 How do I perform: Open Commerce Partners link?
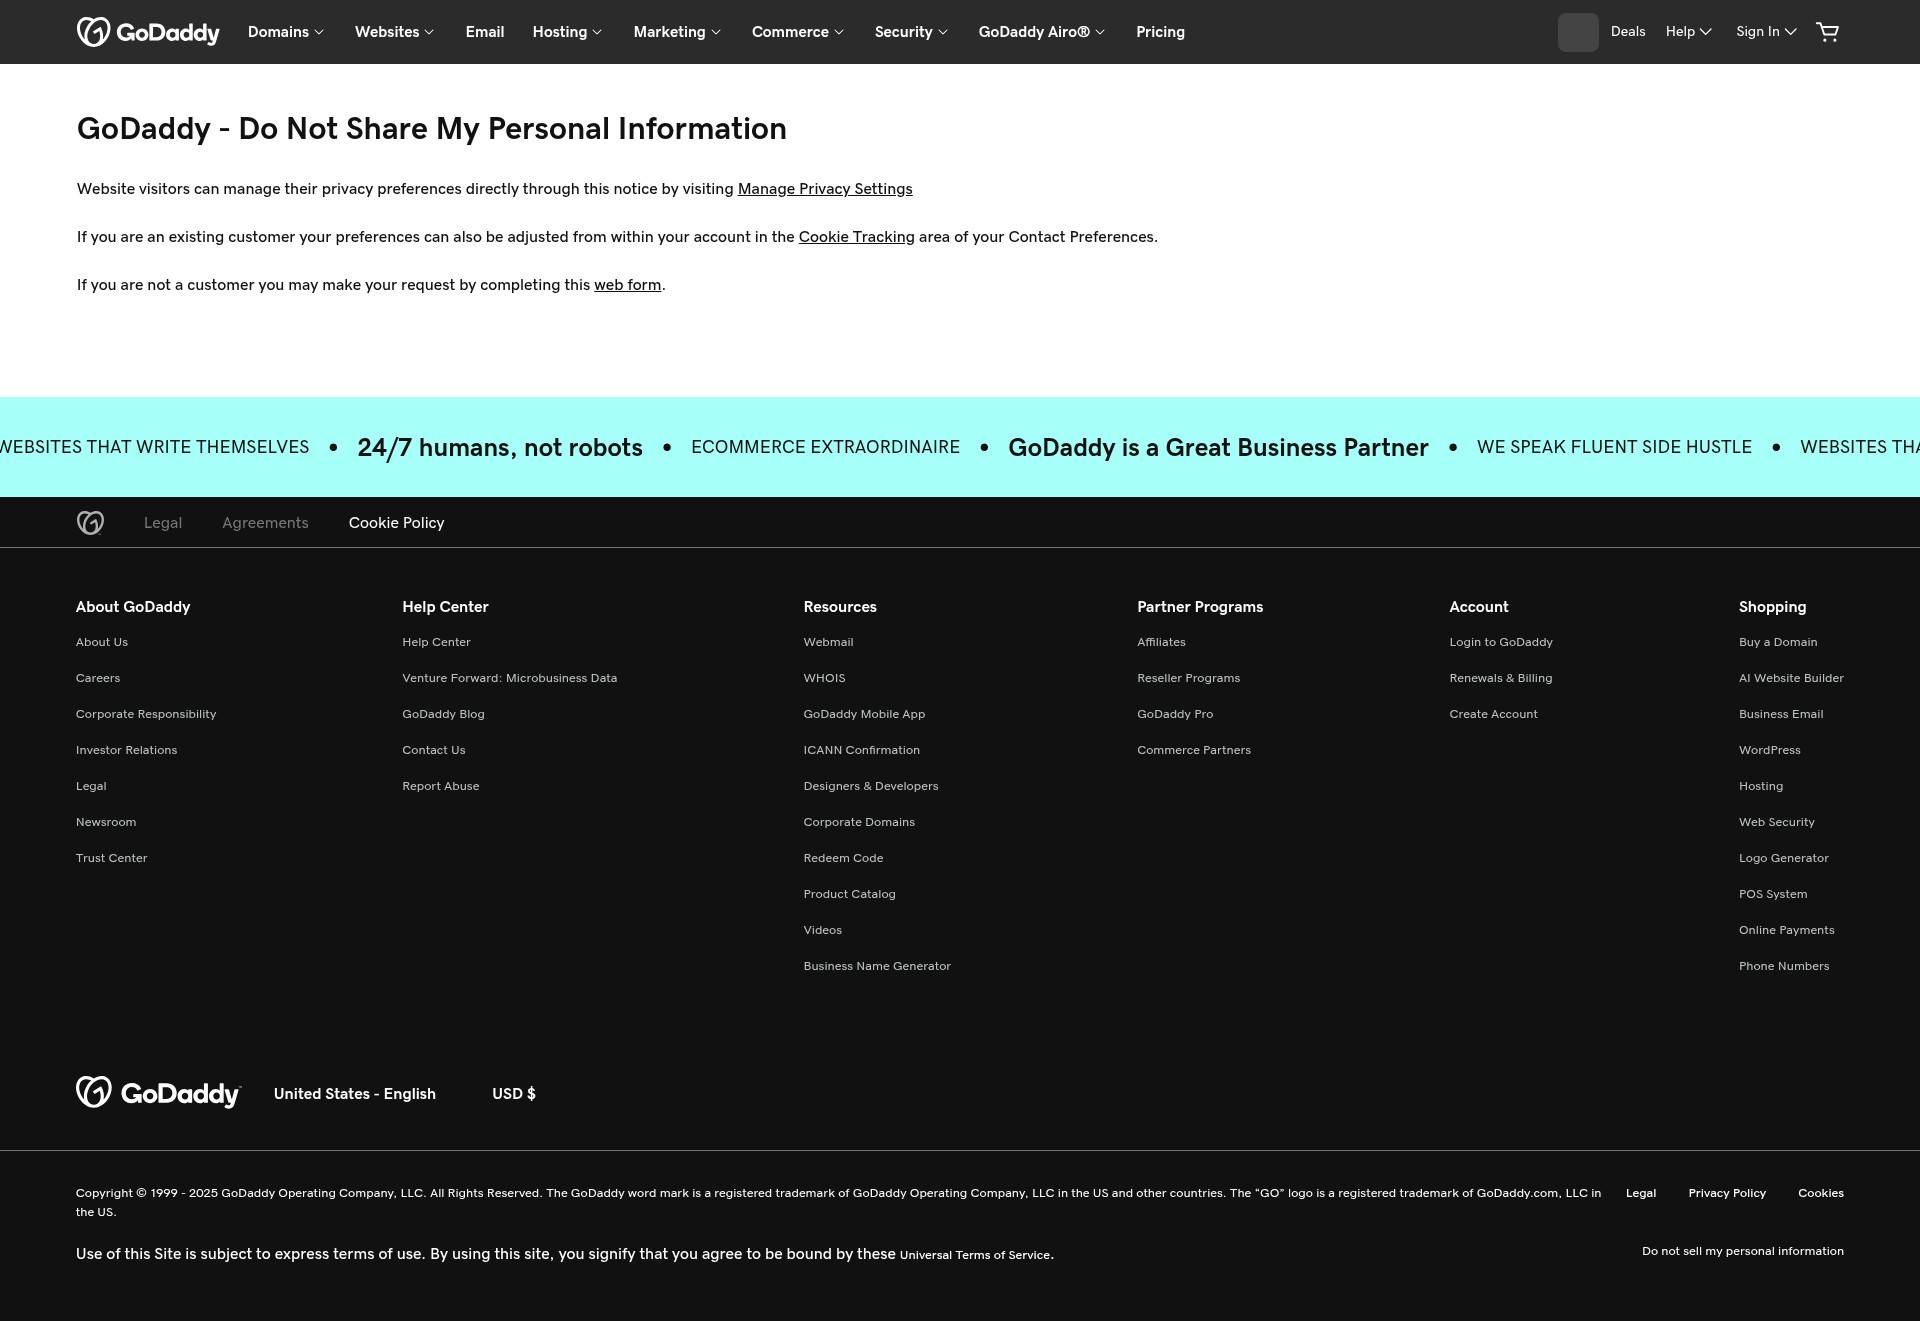[1193, 750]
